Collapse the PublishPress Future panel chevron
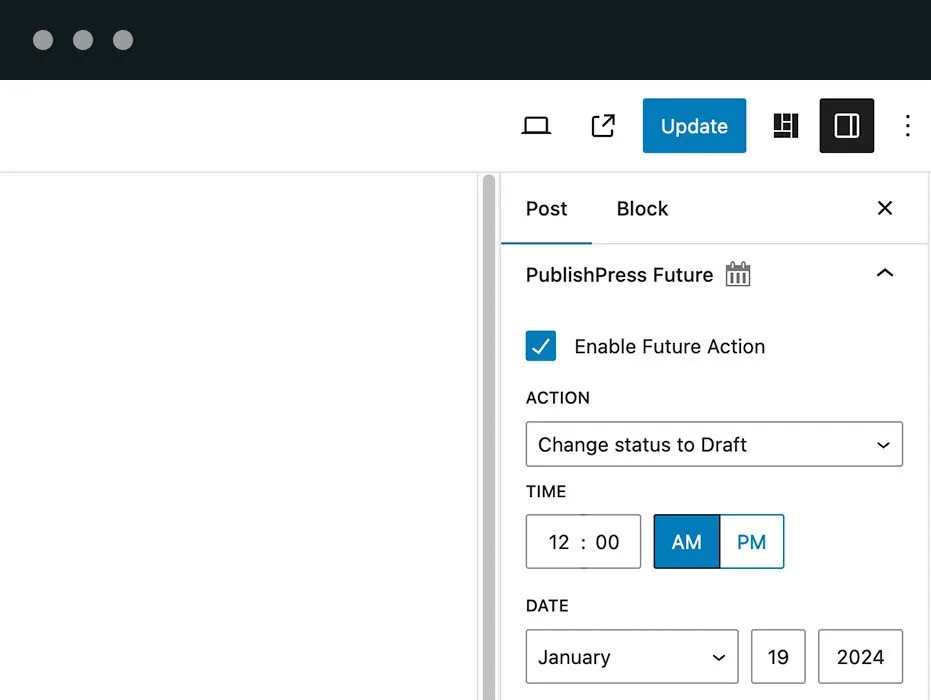The image size is (931, 700). click(885, 273)
